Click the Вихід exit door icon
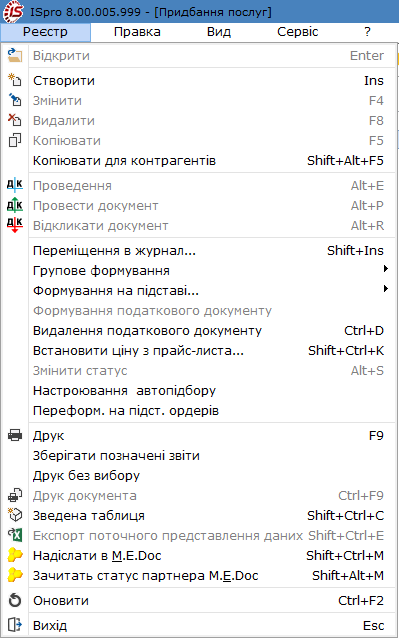The width and height of the screenshot is (399, 638). 15,625
